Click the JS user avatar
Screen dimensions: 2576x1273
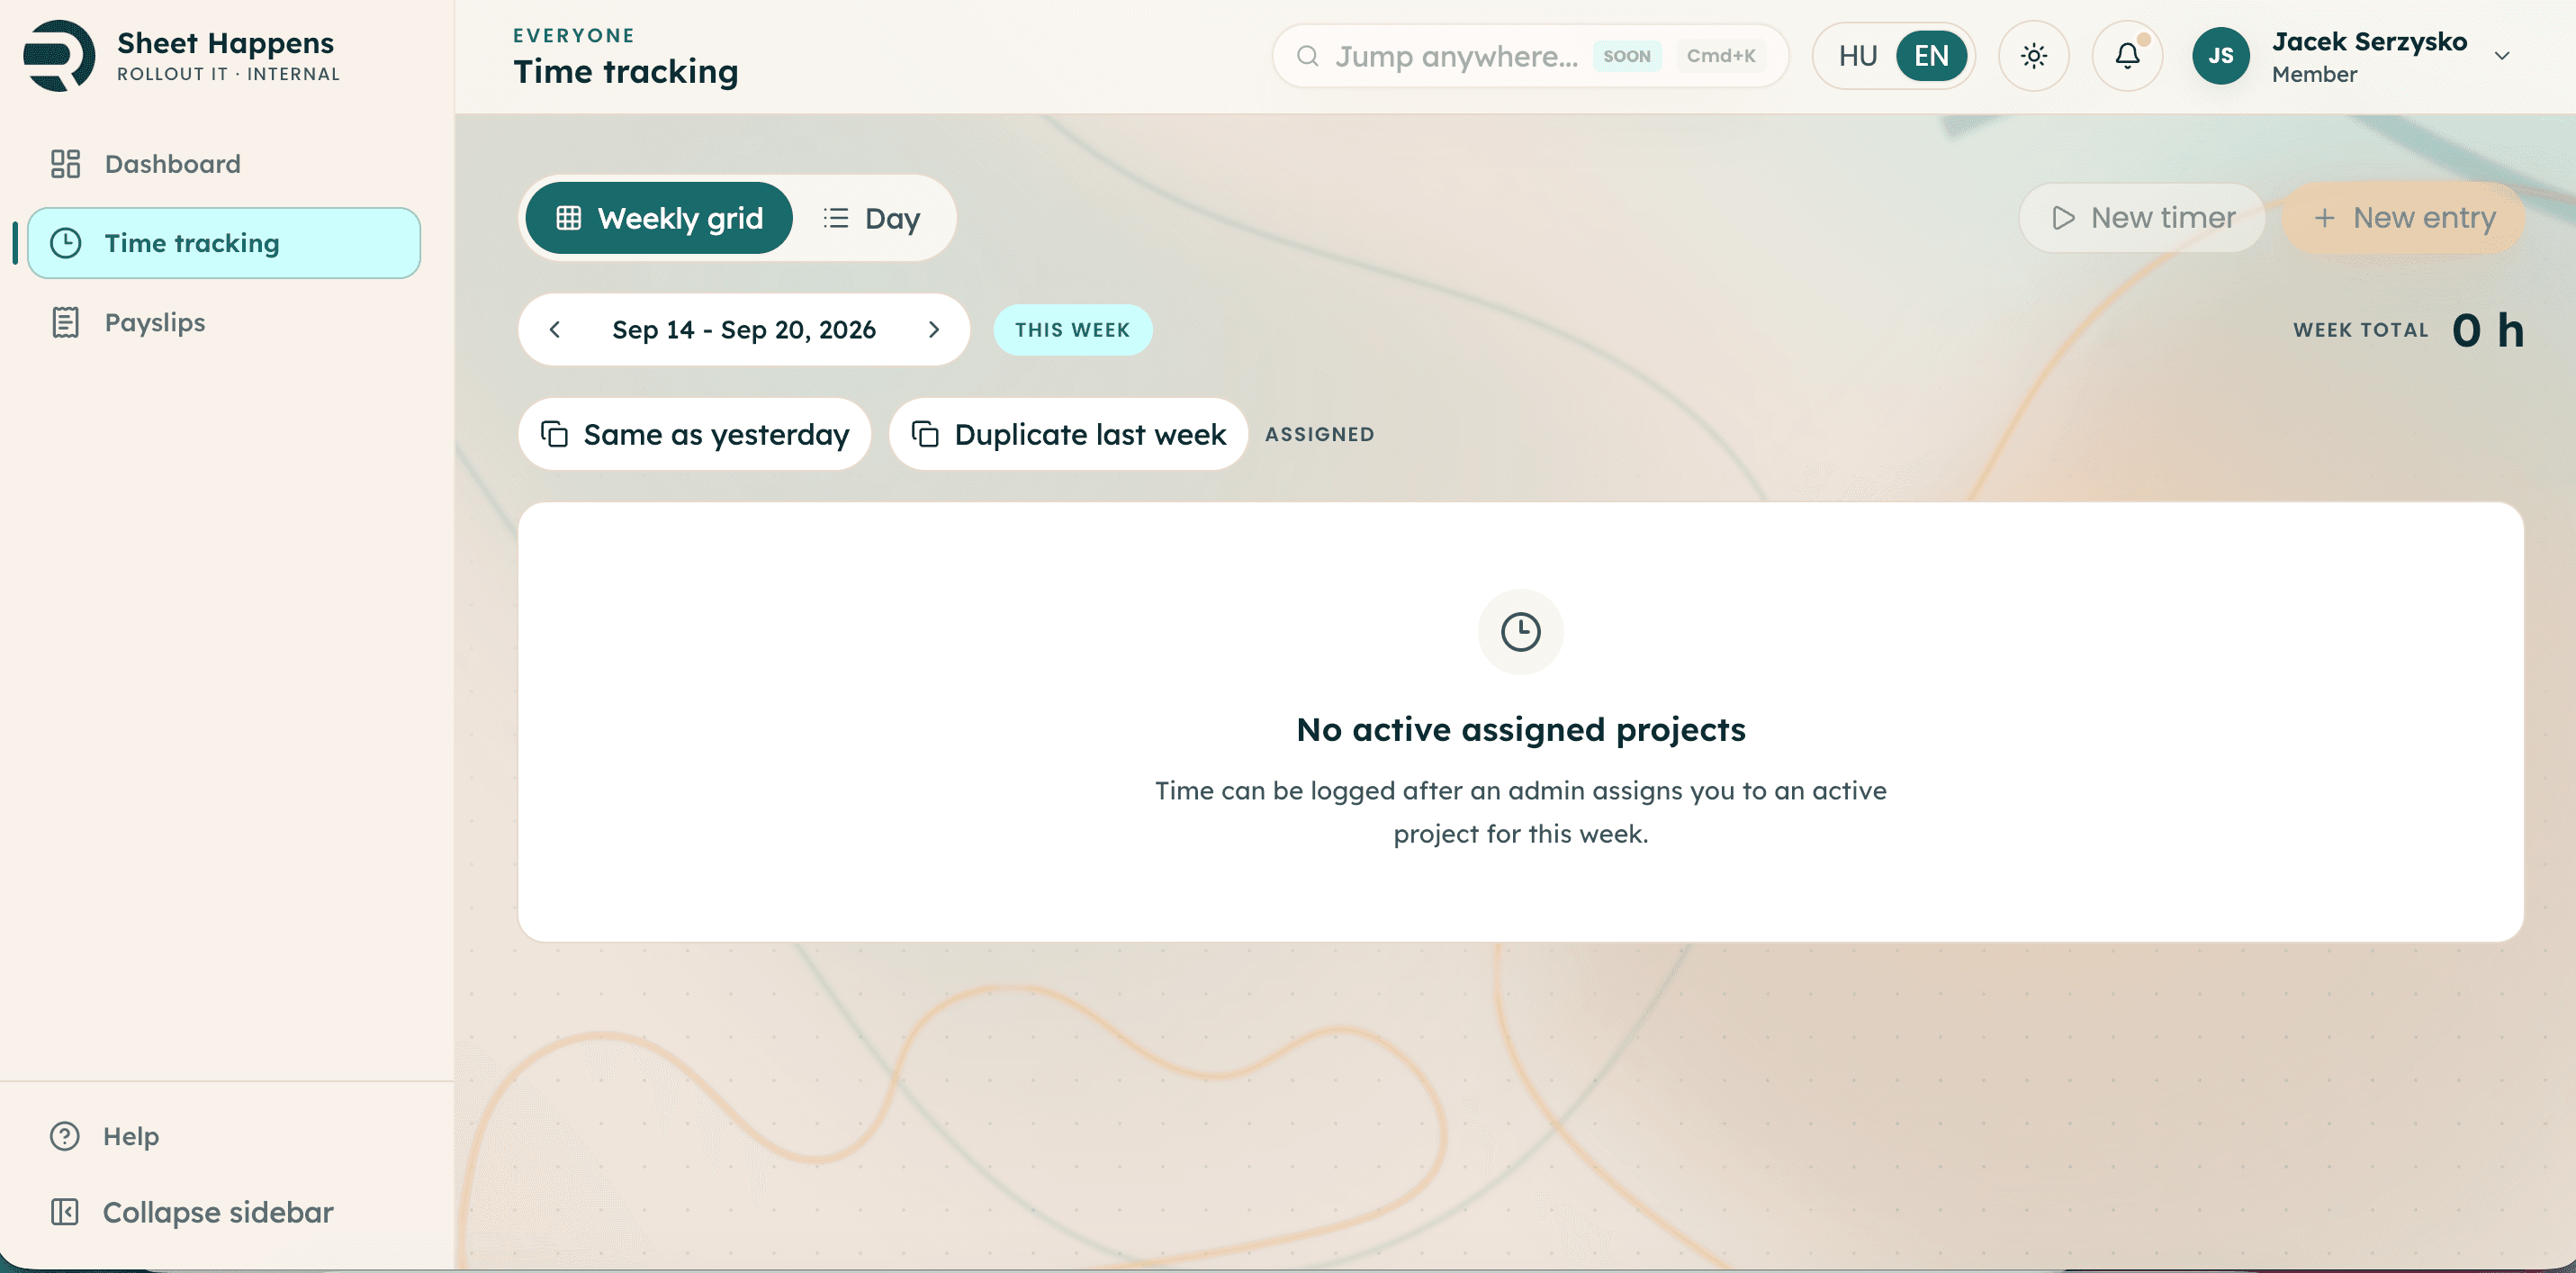click(2220, 56)
